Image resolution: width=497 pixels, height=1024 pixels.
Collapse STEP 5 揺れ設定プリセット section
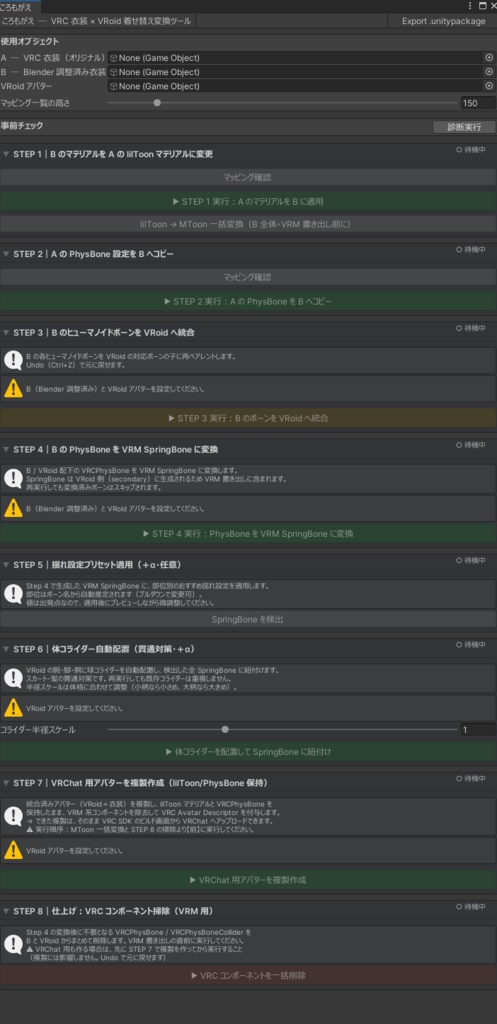[x=6, y=564]
